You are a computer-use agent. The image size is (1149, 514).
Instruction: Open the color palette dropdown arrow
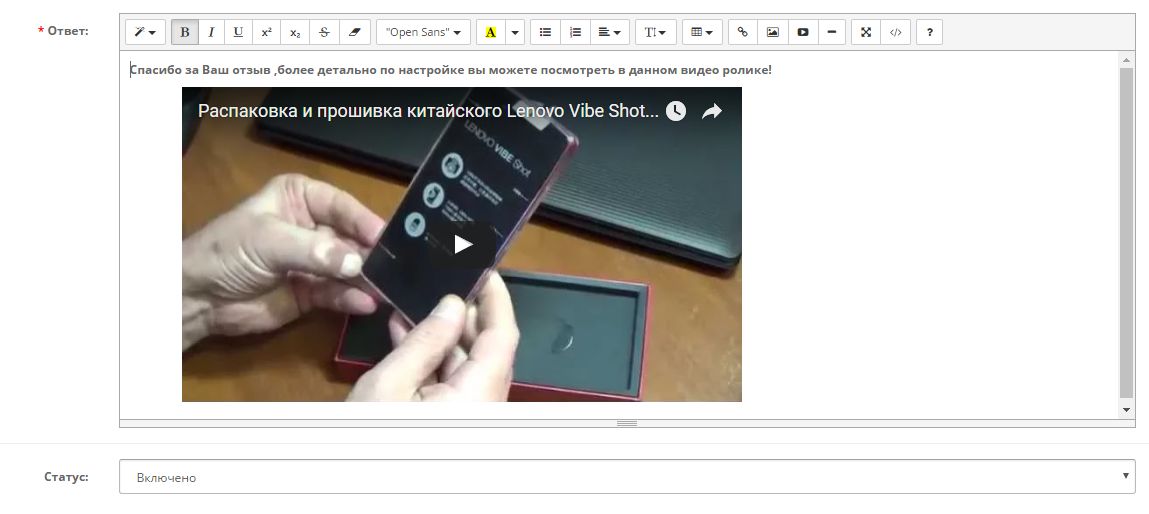coord(515,32)
